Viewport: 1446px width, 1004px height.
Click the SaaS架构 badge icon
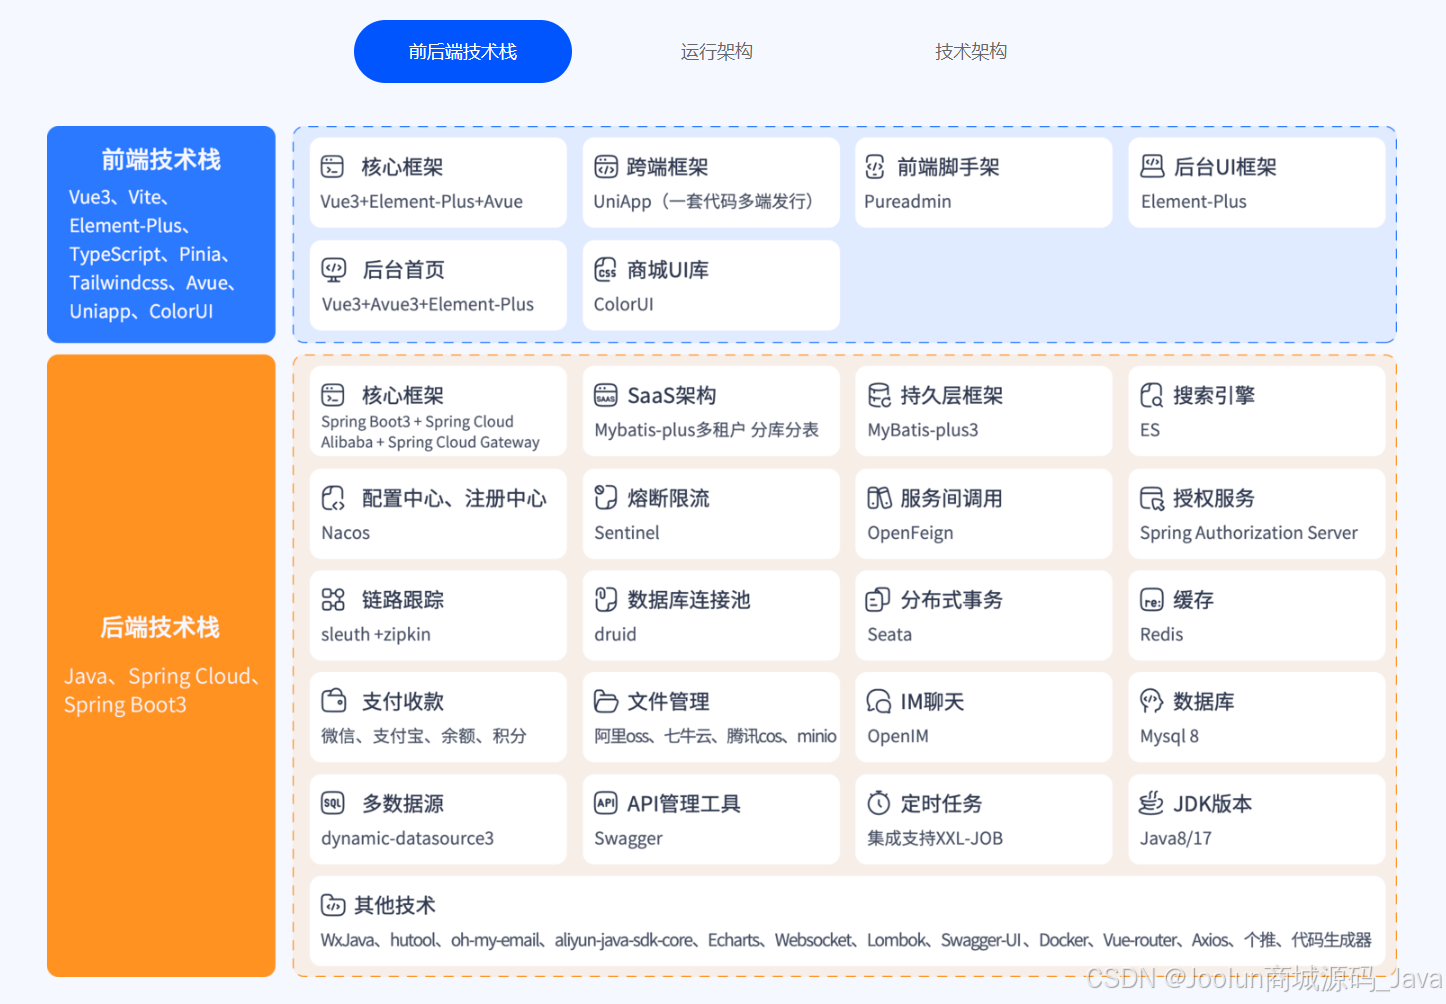pos(605,395)
